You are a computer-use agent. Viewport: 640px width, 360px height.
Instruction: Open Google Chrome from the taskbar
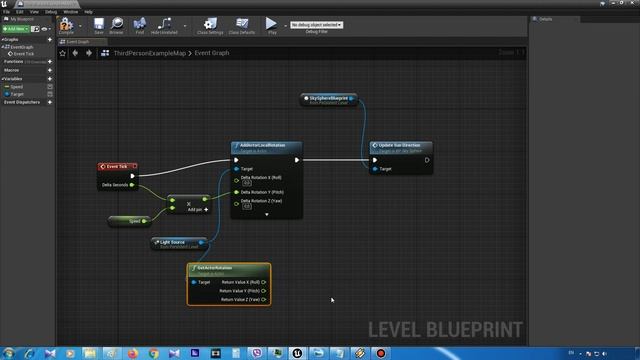(x=153, y=353)
